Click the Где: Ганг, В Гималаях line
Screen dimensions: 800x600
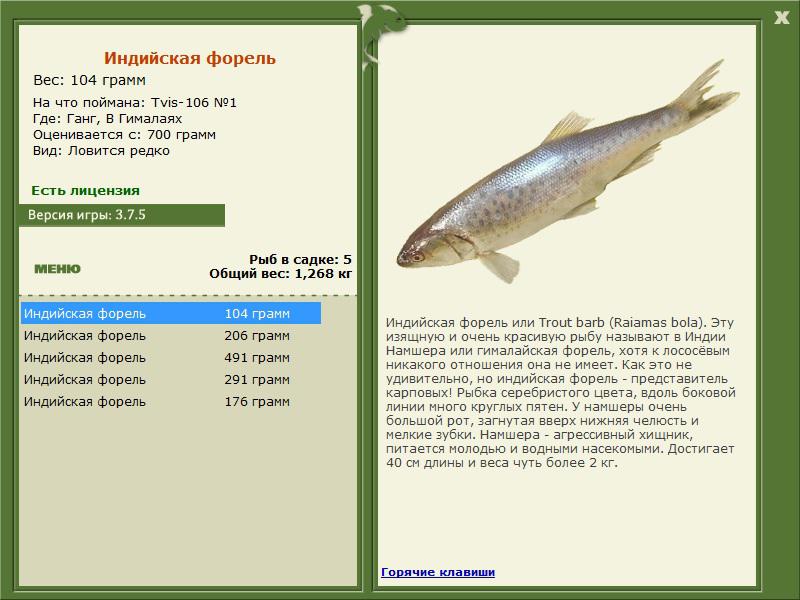pos(108,119)
